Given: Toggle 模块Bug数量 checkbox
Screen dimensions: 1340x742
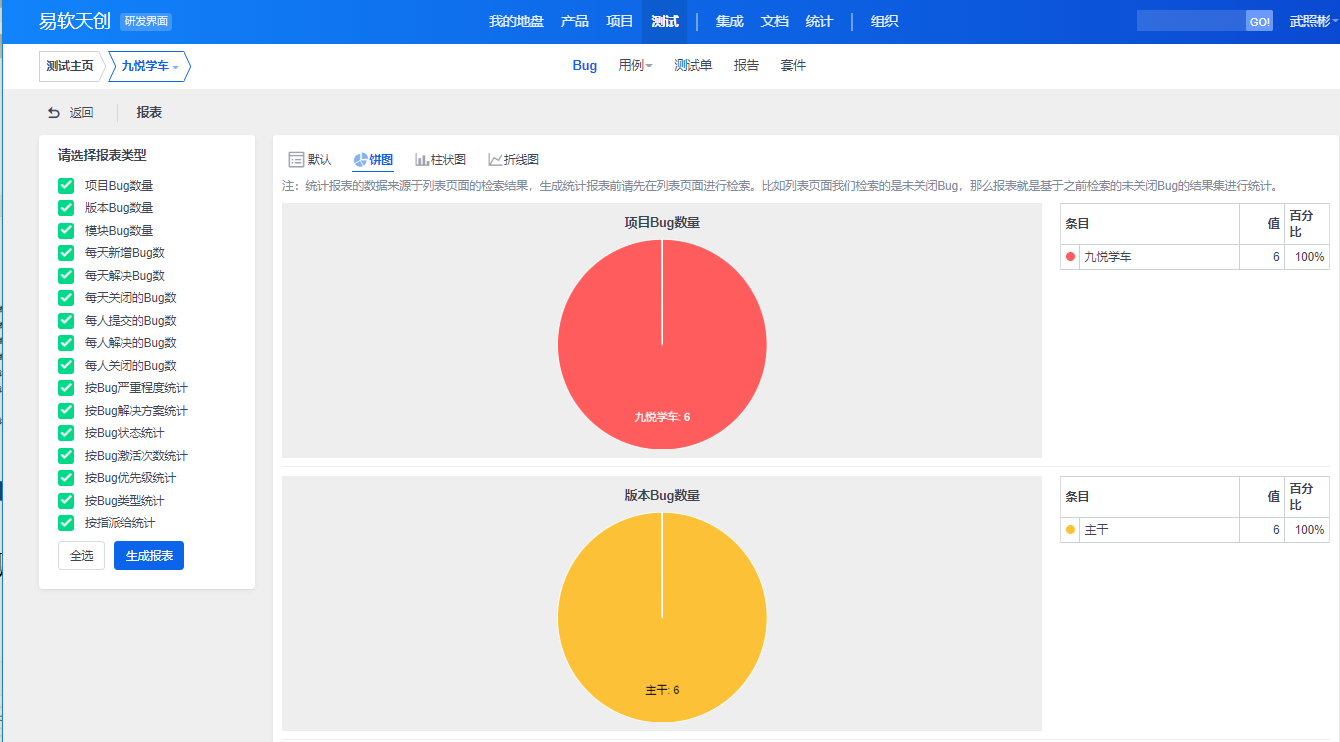Looking at the screenshot, I should (x=66, y=231).
